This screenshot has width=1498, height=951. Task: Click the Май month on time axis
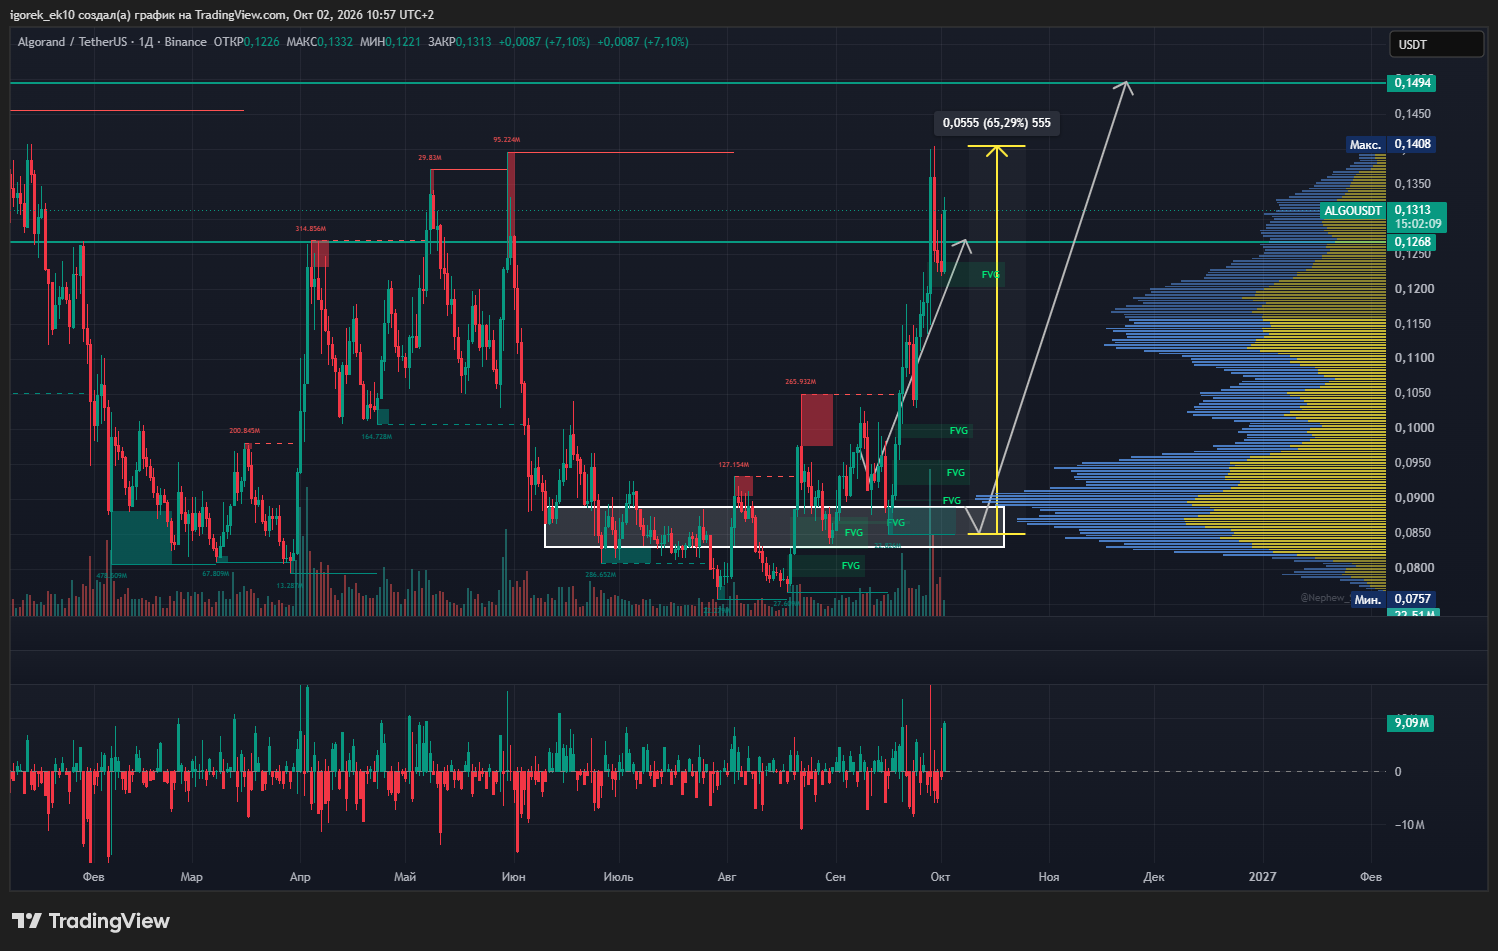point(405,877)
